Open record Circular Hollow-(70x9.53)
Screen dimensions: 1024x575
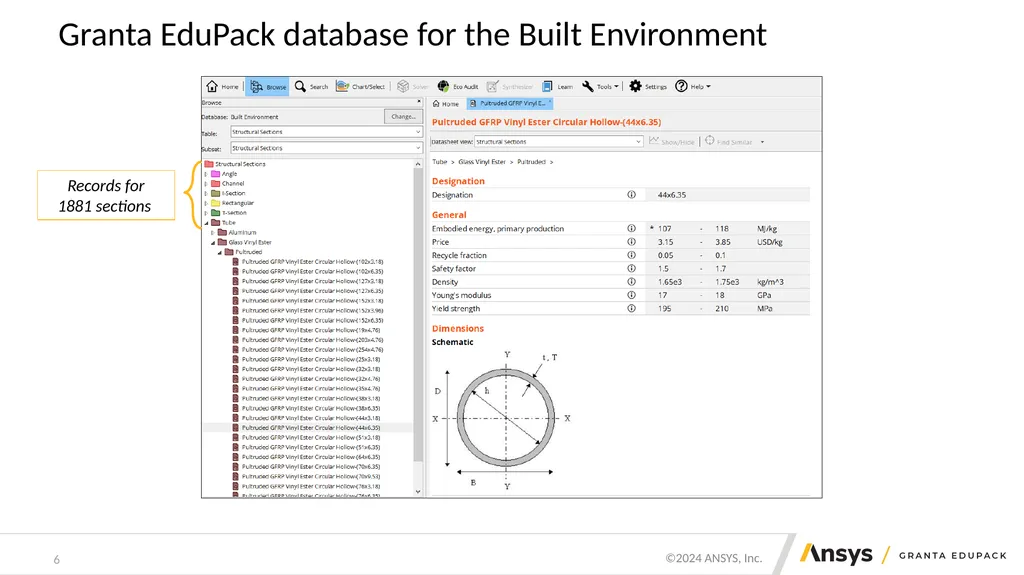pyautogui.click(x=306, y=476)
